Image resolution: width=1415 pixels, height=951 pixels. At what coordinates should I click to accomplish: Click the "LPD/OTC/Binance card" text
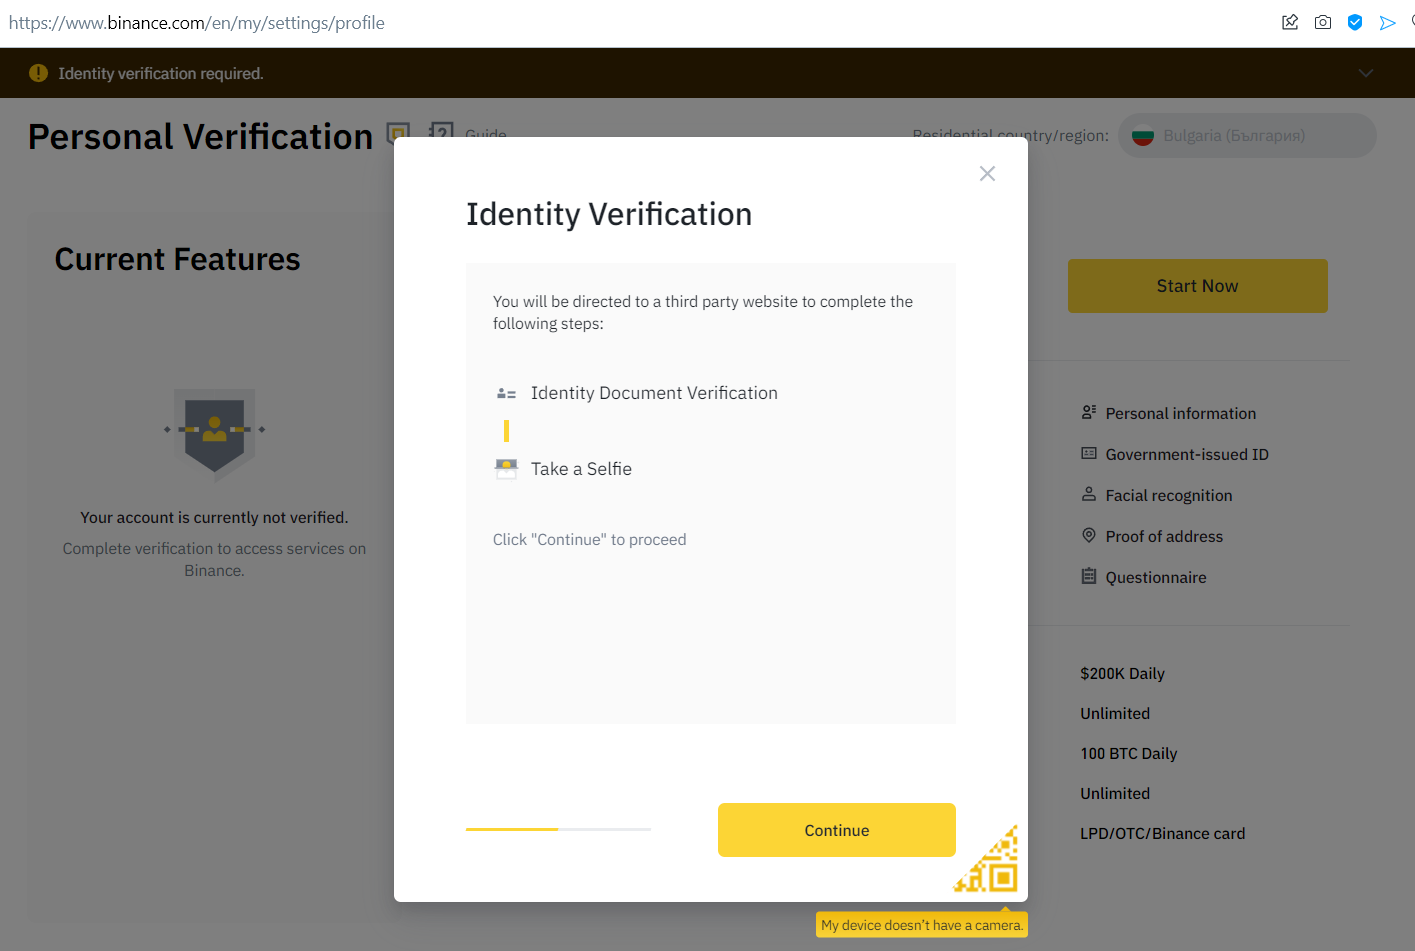tap(1162, 833)
